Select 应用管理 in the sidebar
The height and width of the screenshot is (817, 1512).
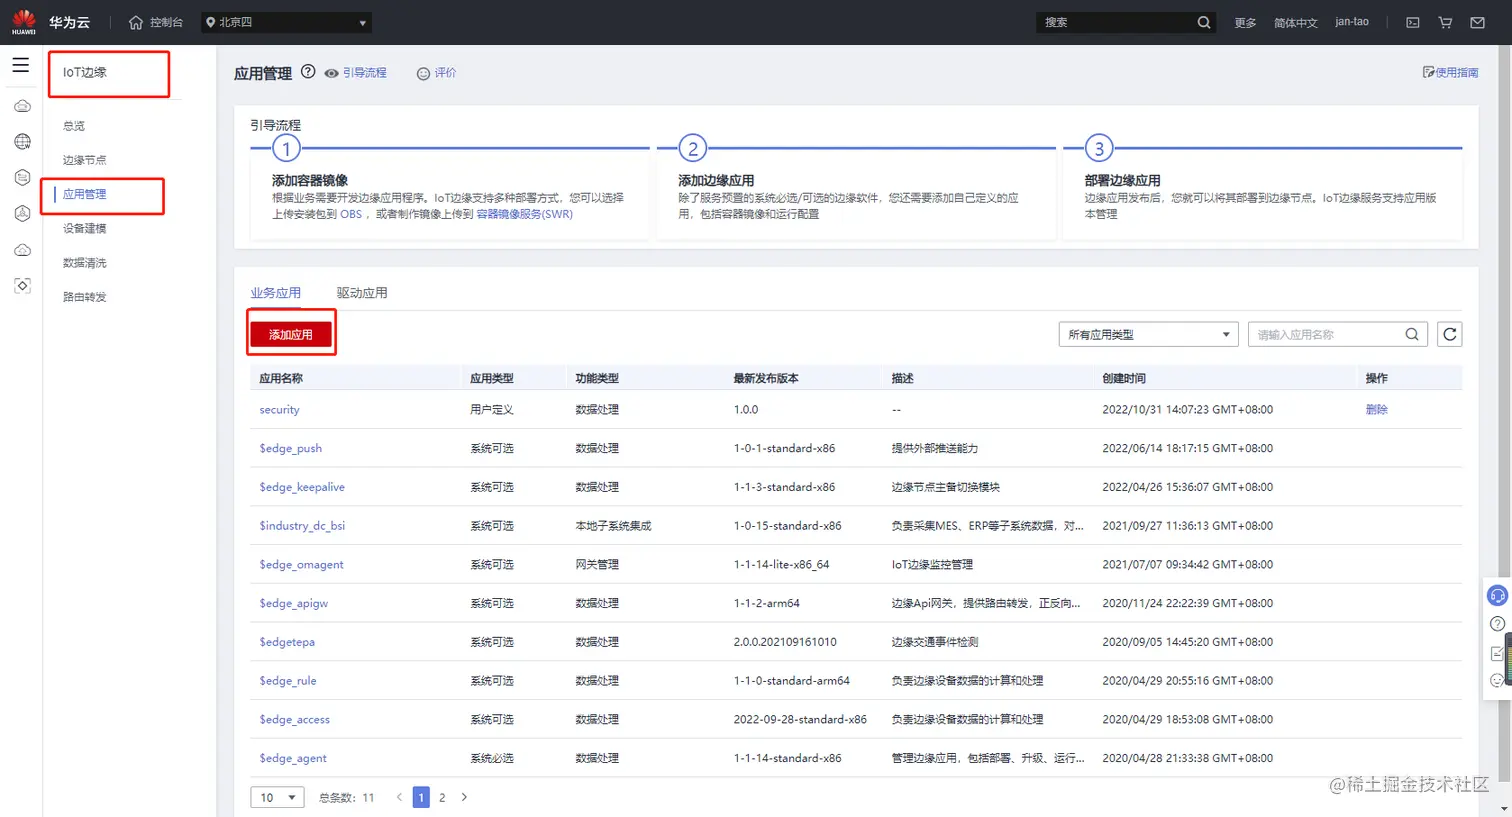(x=84, y=194)
